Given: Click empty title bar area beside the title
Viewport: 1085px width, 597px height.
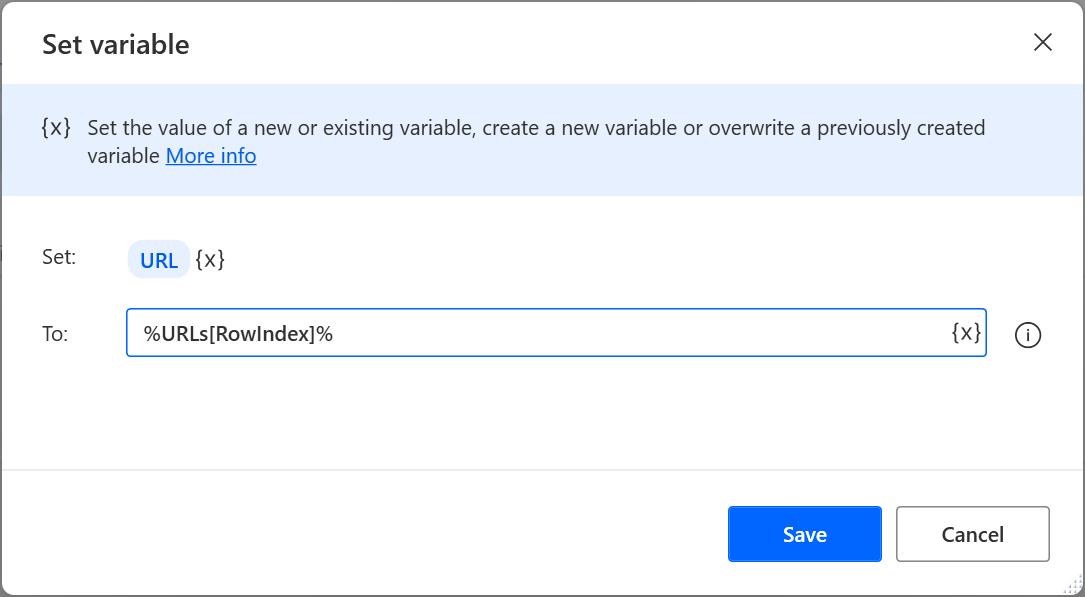Looking at the screenshot, I should [600, 44].
